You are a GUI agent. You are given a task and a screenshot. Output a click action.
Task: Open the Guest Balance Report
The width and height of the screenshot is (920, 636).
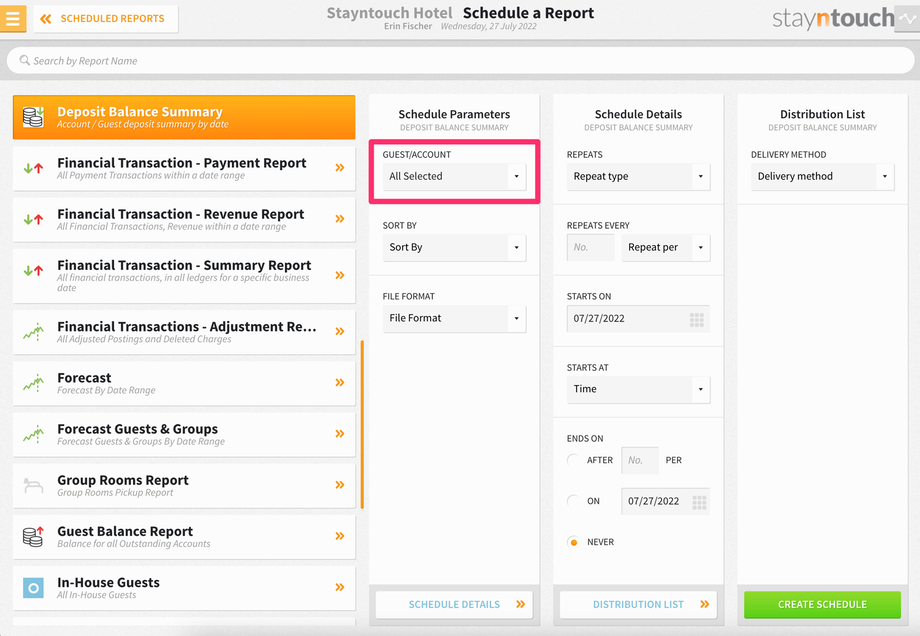pyautogui.click(x=184, y=536)
